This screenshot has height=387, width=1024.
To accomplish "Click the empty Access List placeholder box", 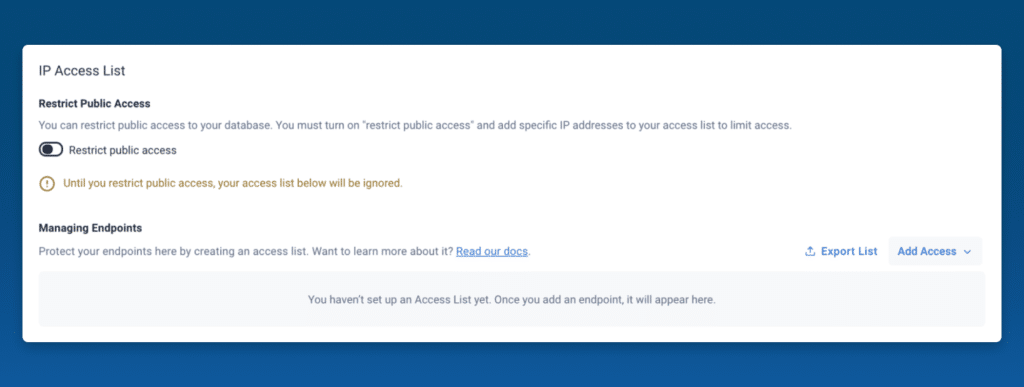I will pyautogui.click(x=511, y=300).
